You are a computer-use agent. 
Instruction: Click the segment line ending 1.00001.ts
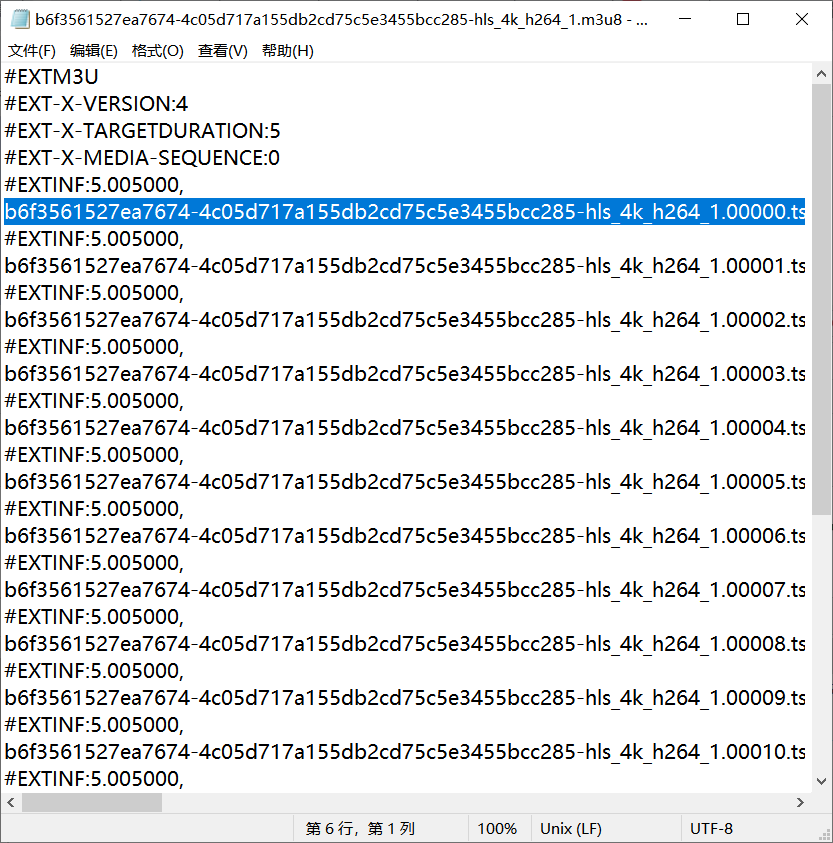coord(404,266)
